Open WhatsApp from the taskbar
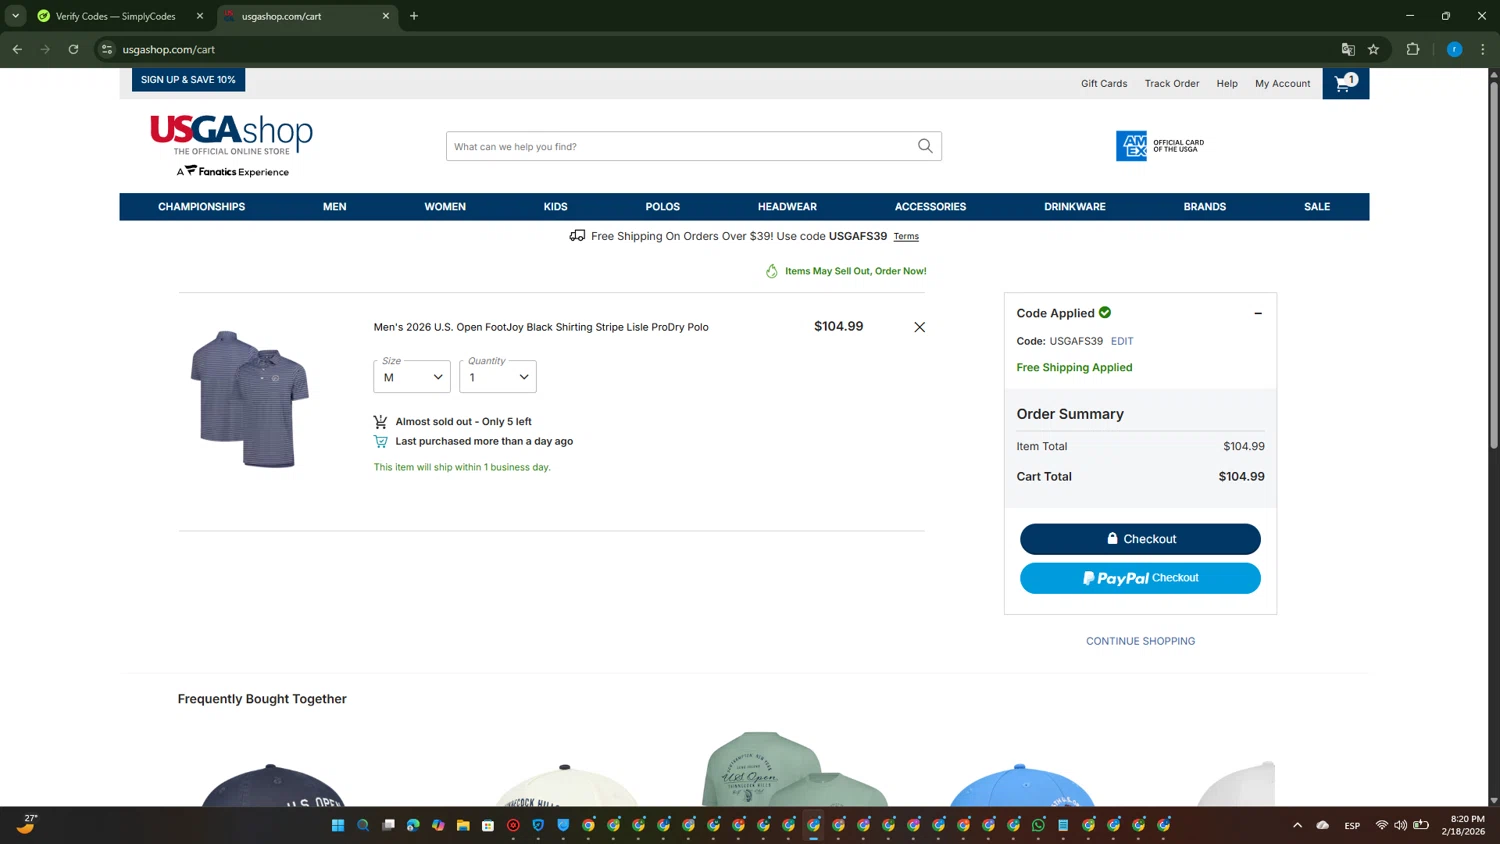Viewport: 1500px width, 844px height. [1038, 825]
